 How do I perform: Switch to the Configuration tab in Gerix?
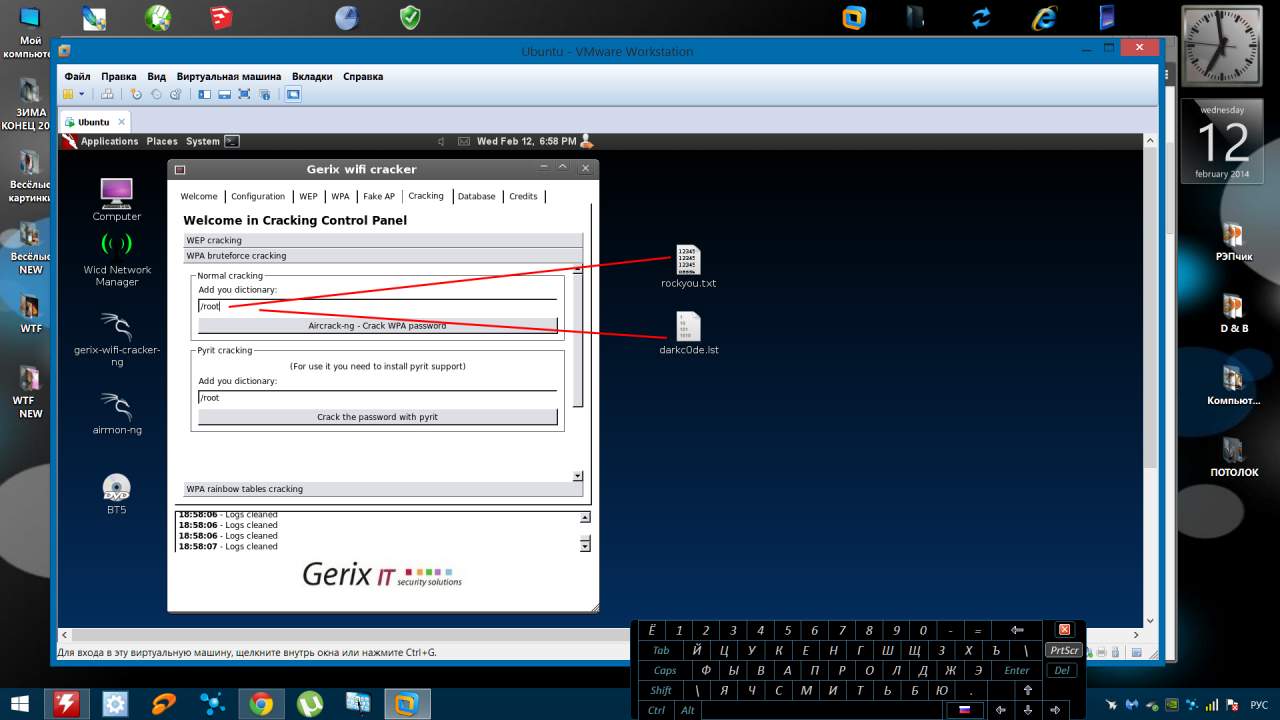pyautogui.click(x=258, y=196)
